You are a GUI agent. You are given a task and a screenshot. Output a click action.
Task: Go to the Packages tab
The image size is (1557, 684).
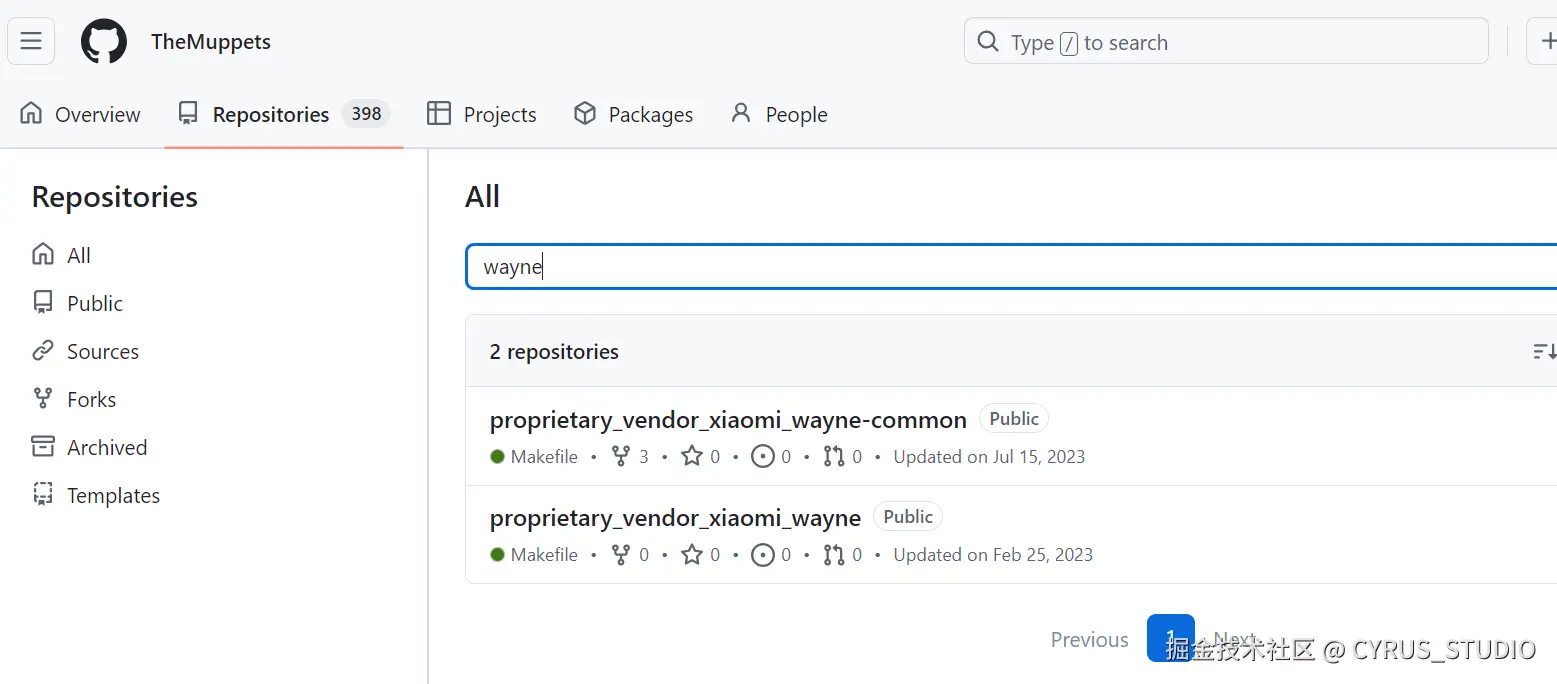tap(633, 114)
